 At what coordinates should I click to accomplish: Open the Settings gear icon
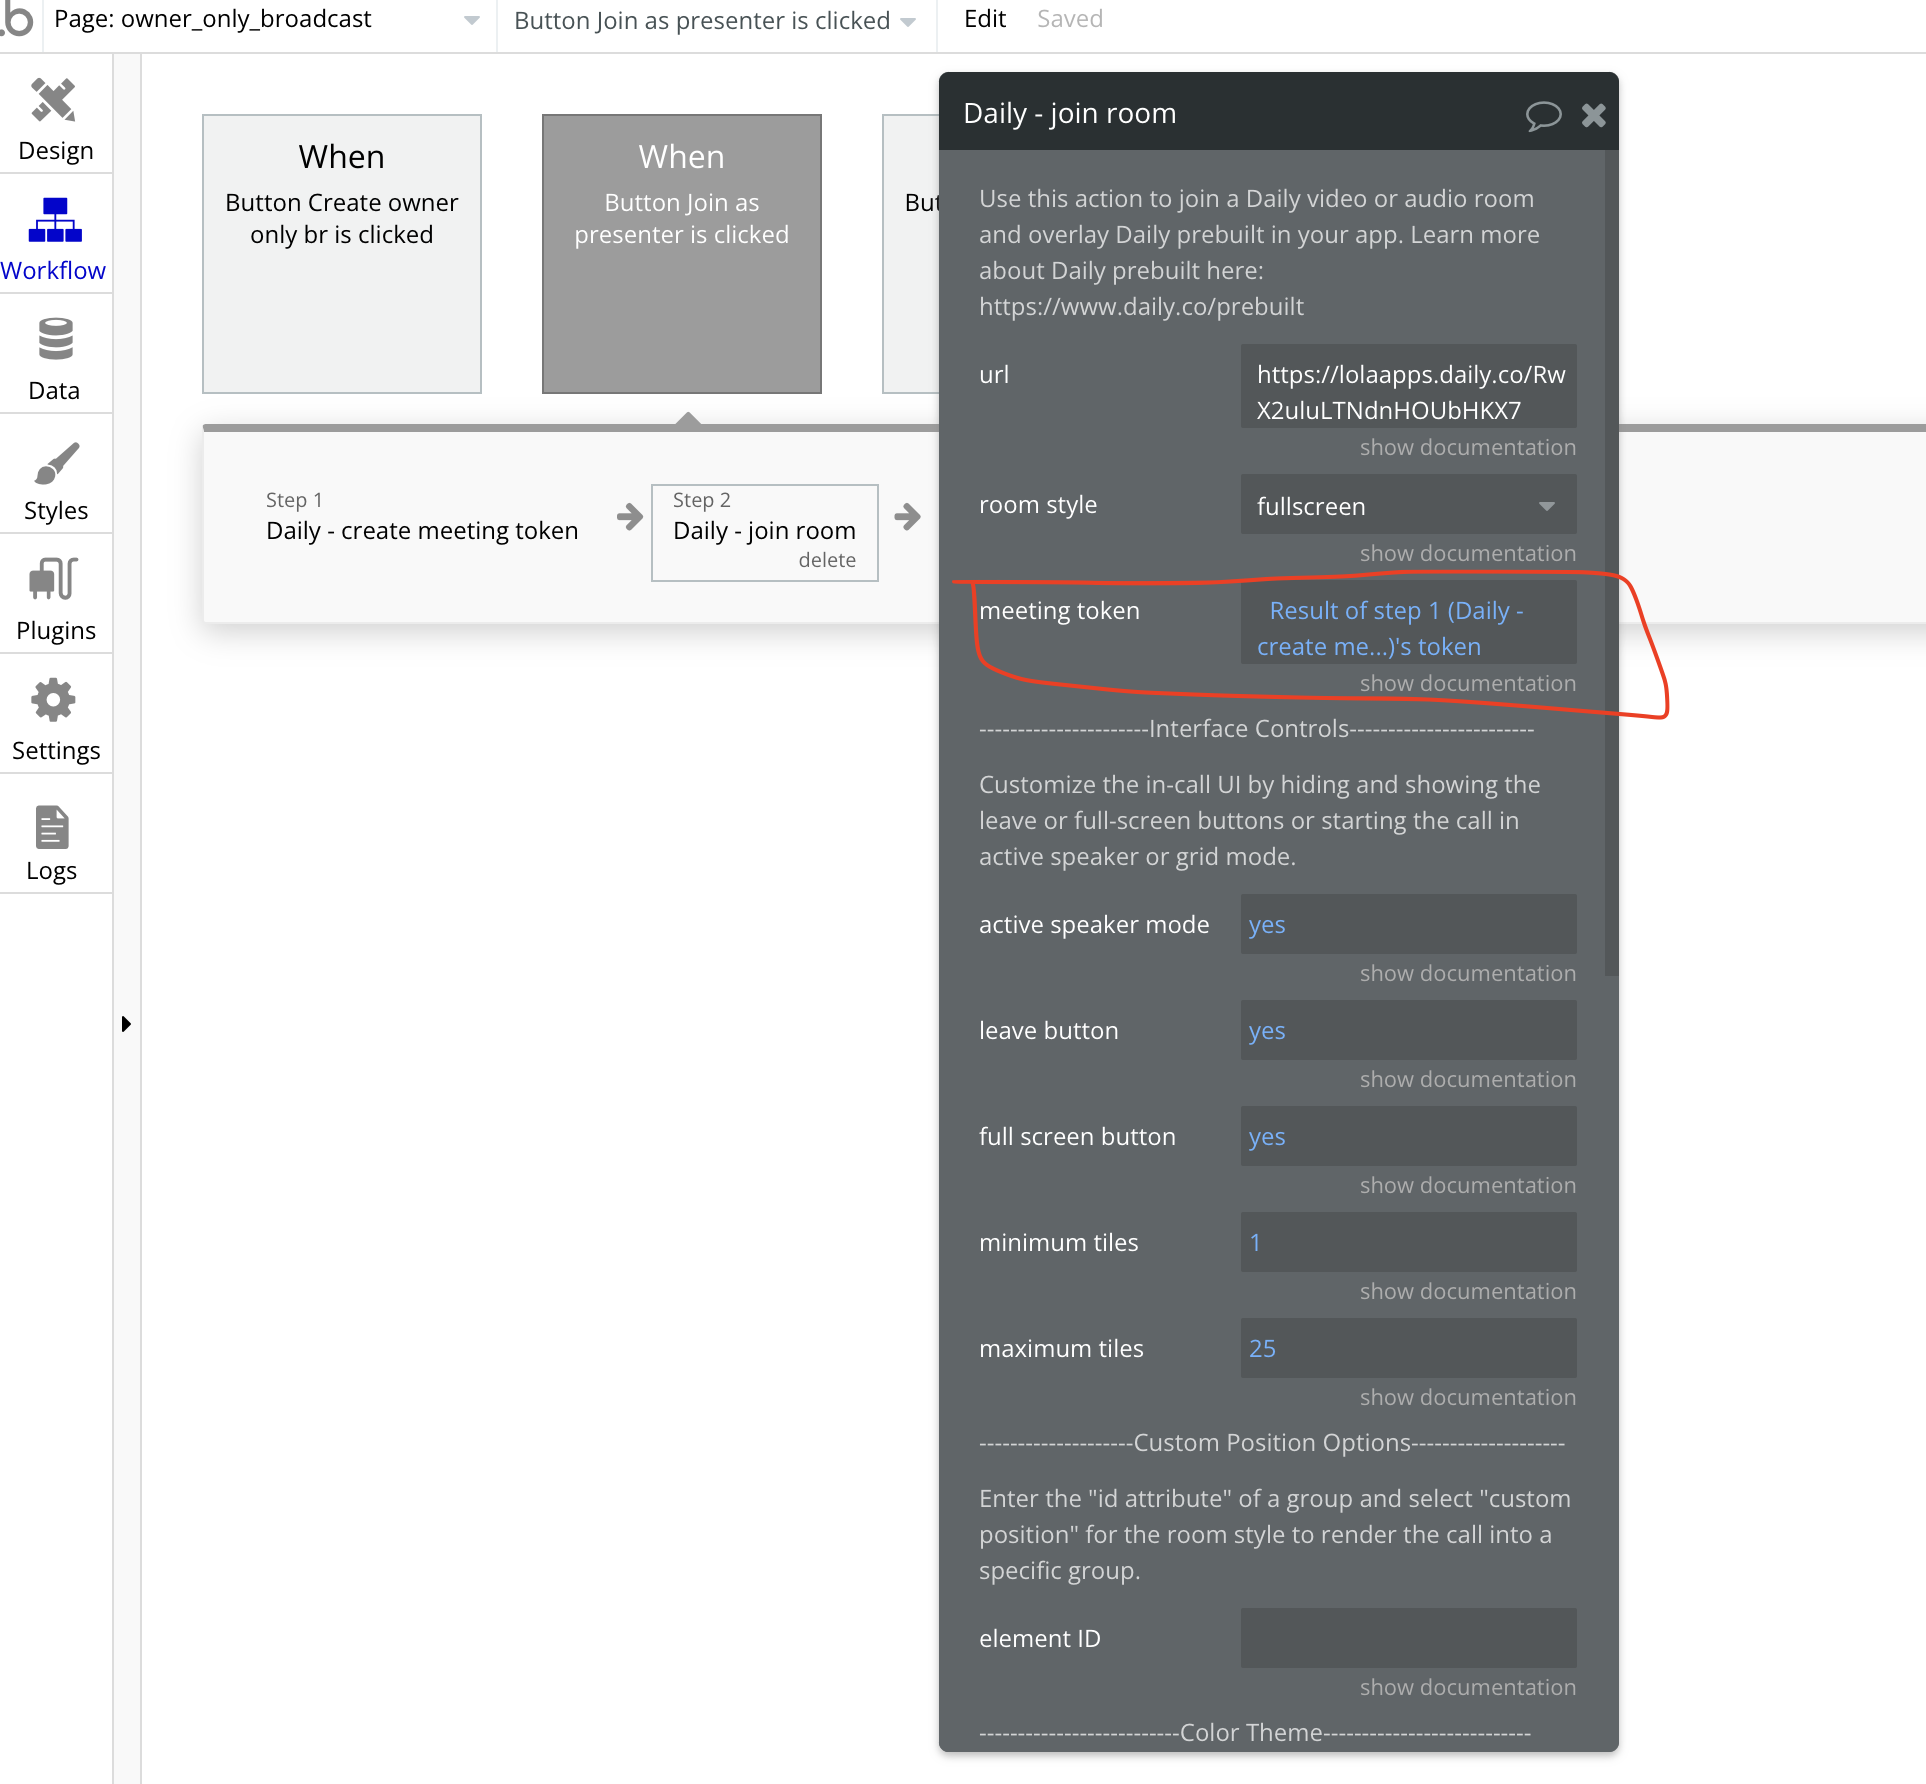tap(54, 700)
